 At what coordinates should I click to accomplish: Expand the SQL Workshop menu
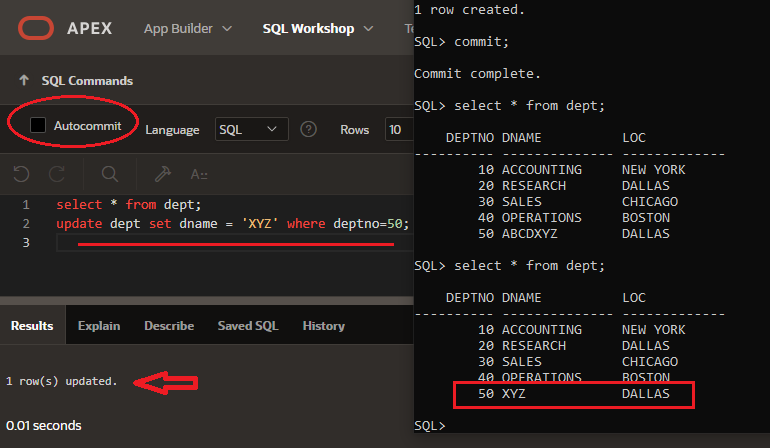(317, 29)
